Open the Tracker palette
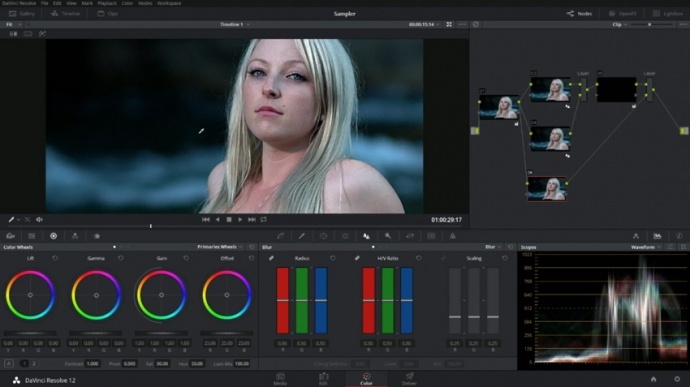 point(345,236)
